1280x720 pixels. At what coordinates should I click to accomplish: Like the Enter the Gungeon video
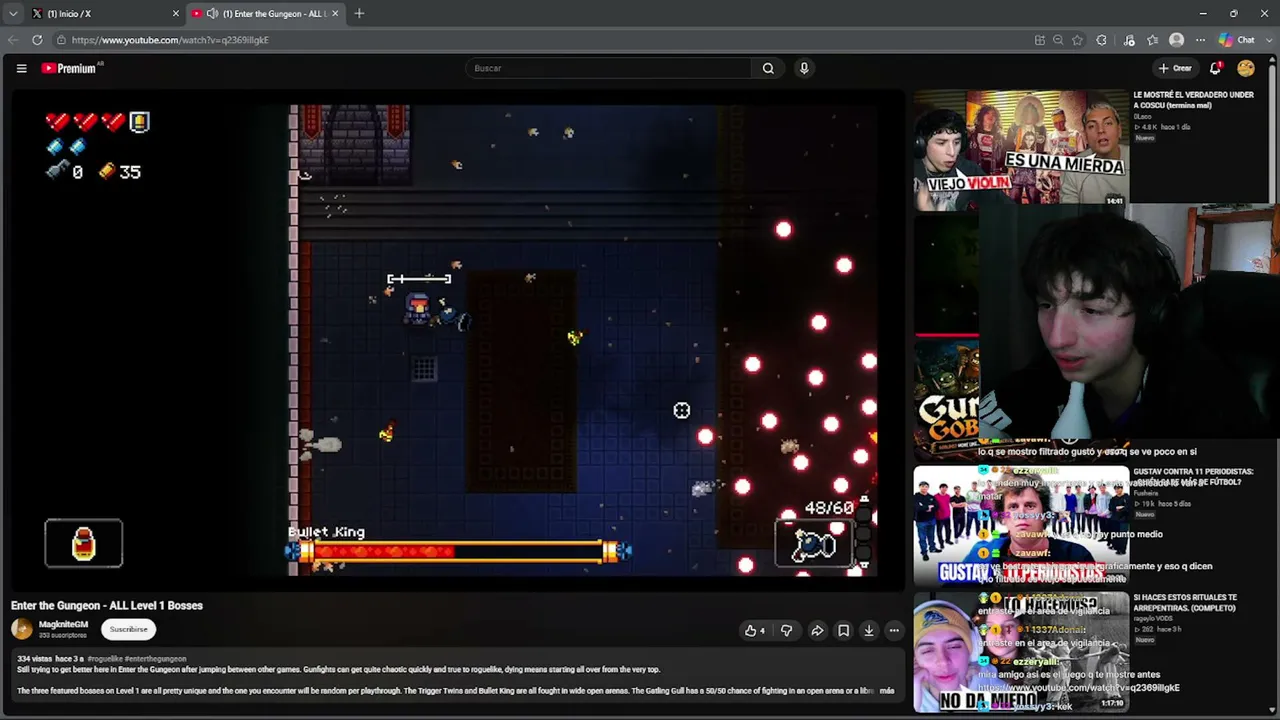coord(755,630)
